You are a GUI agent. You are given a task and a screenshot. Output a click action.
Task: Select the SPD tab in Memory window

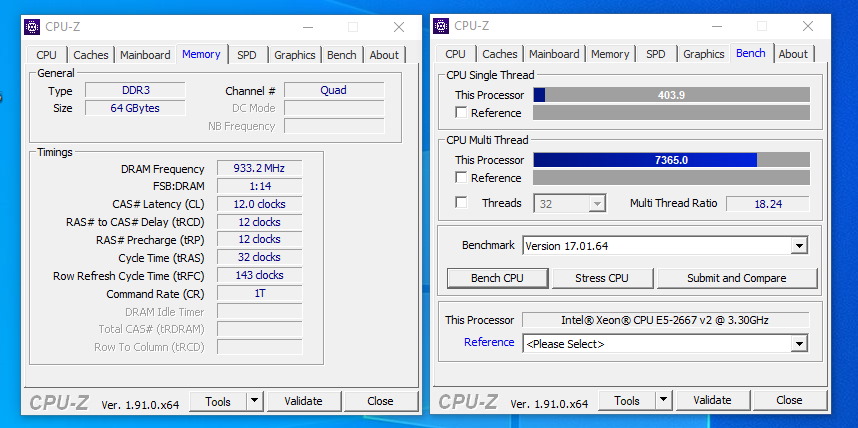click(x=247, y=55)
